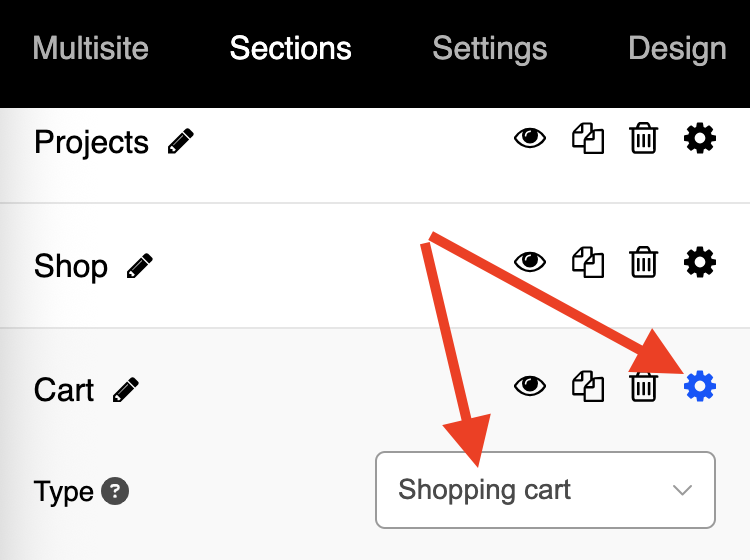This screenshot has width=750, height=560.
Task: Click the Type dropdown chevron arrow
Action: pyautogui.click(x=682, y=490)
